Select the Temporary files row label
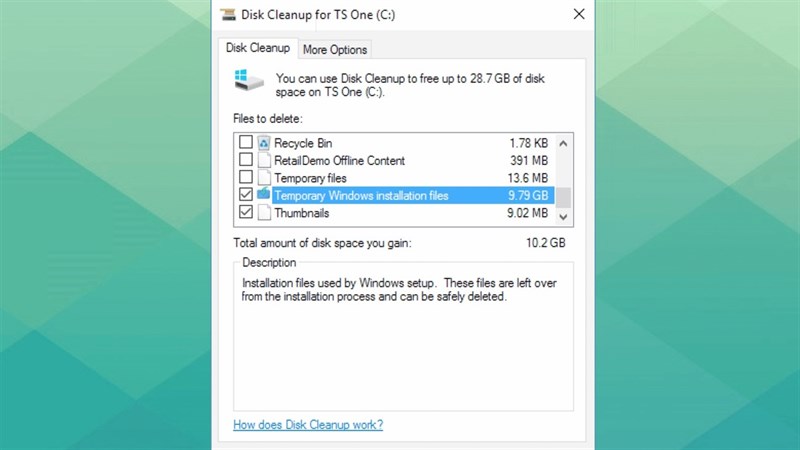Viewport: 800px width, 450px height. (310, 178)
